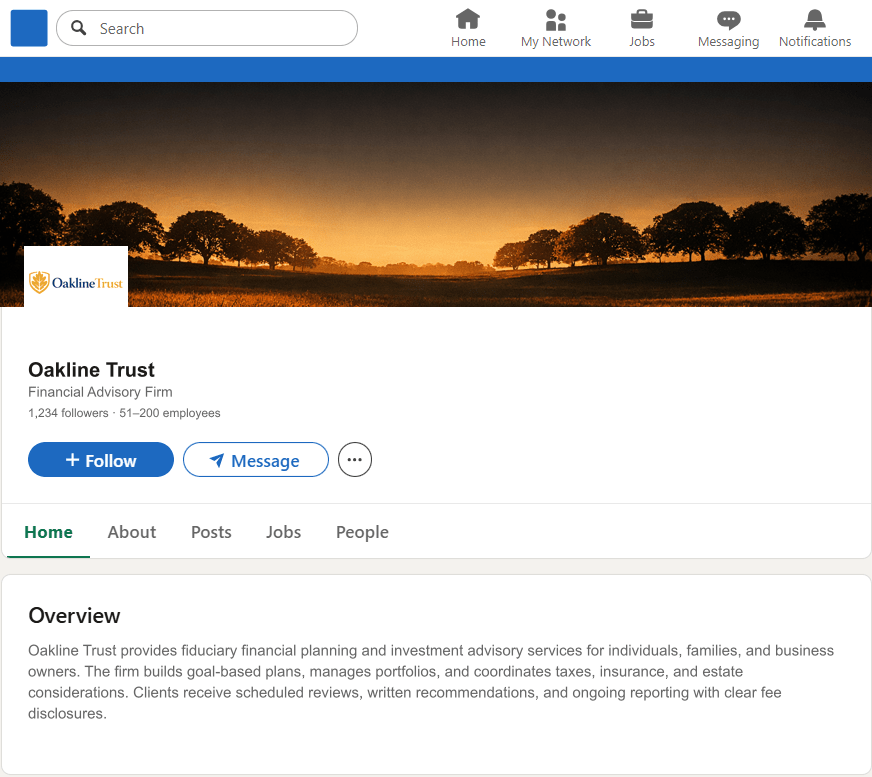The height and width of the screenshot is (777, 872).
Task: Open Home from the top navigation
Action: coord(468,28)
